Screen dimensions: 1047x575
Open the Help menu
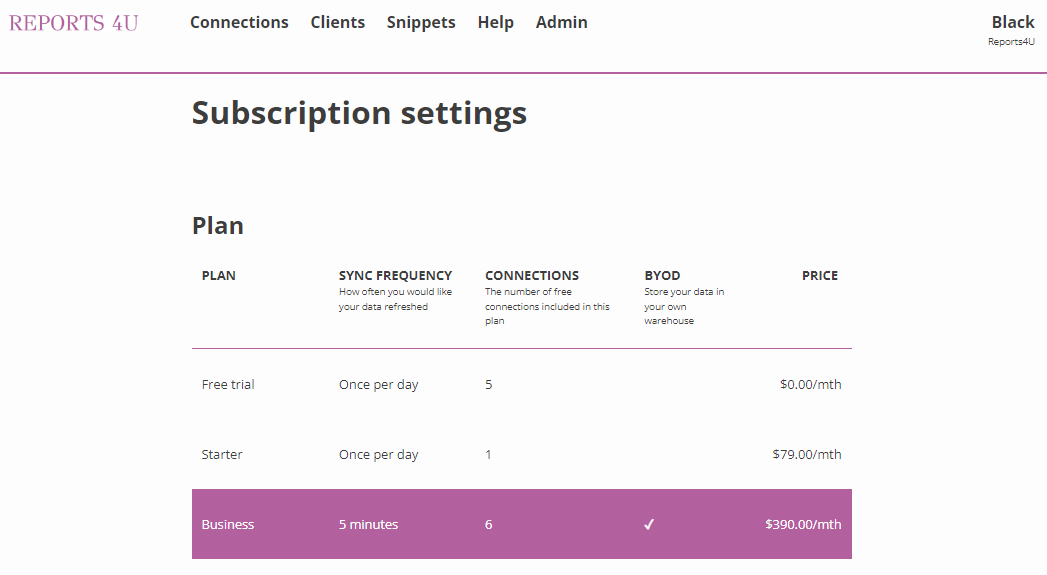coord(495,22)
